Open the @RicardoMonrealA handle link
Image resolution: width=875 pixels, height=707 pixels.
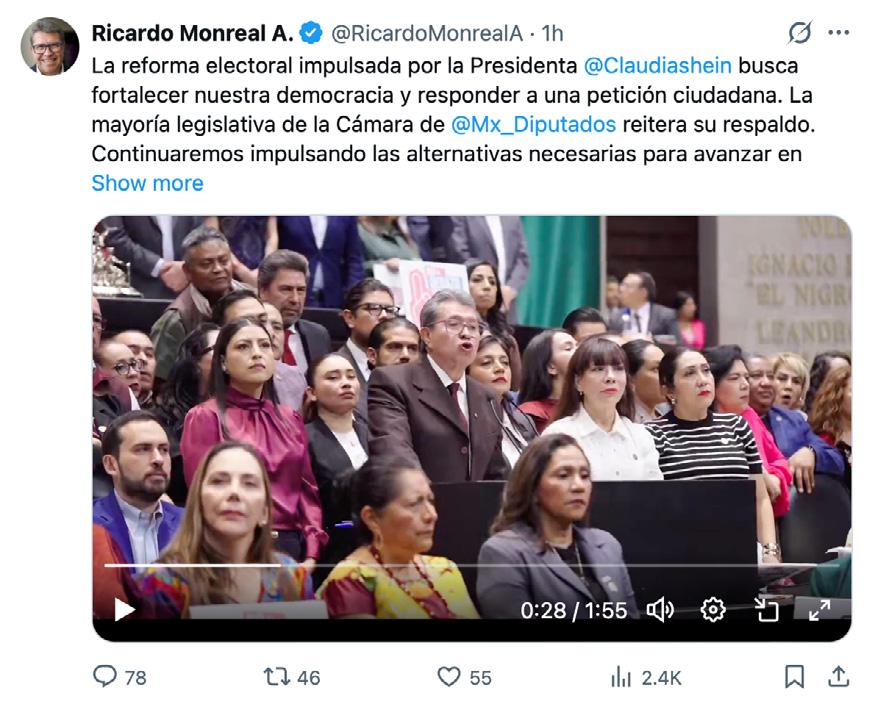427,33
